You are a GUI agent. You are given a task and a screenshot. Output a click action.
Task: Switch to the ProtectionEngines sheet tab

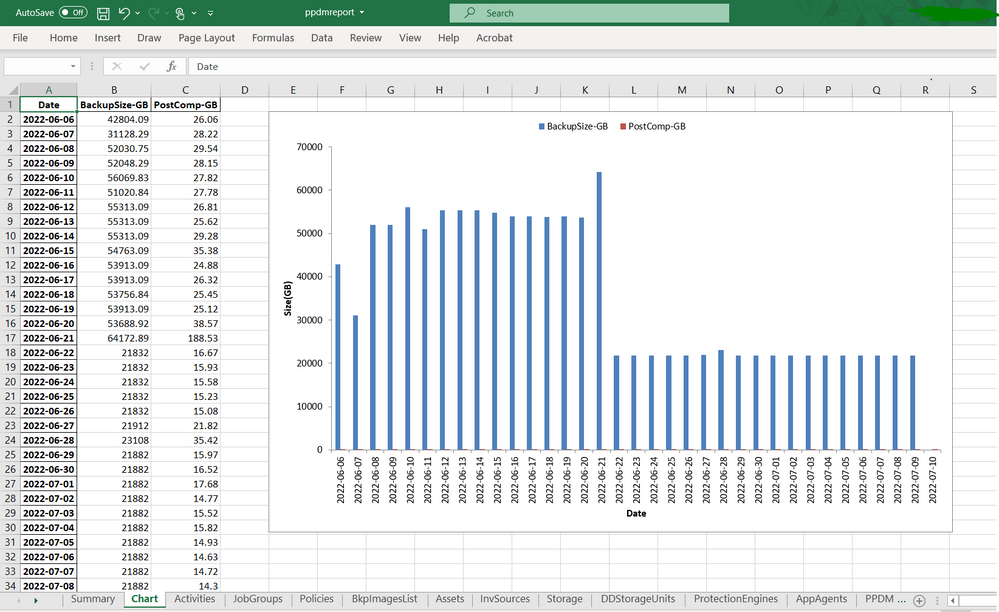[736, 599]
